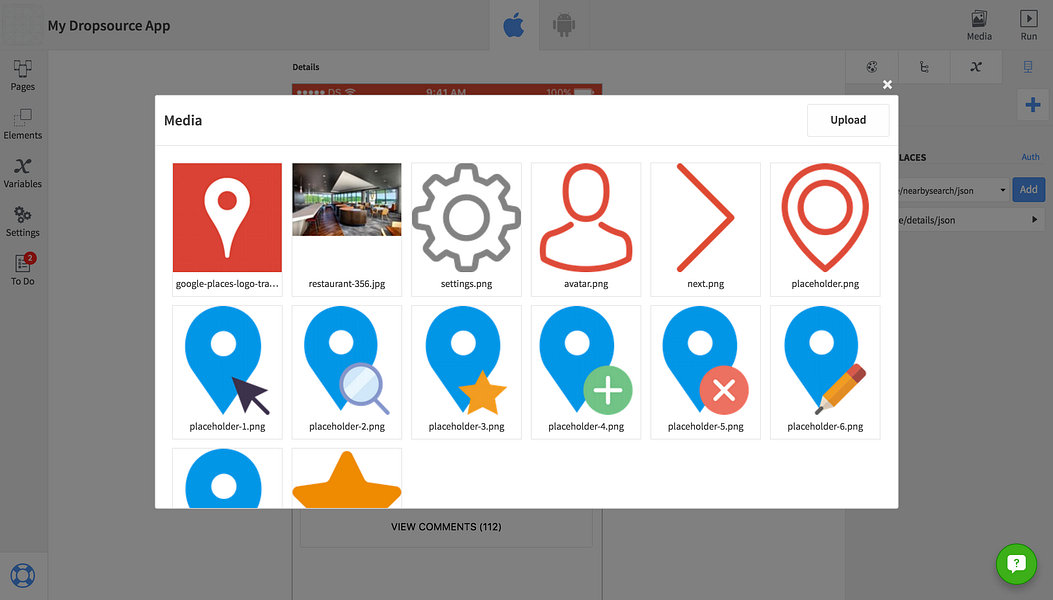The width and height of the screenshot is (1053, 600).
Task: Open the Pages panel in sidebar
Action: click(x=23, y=75)
